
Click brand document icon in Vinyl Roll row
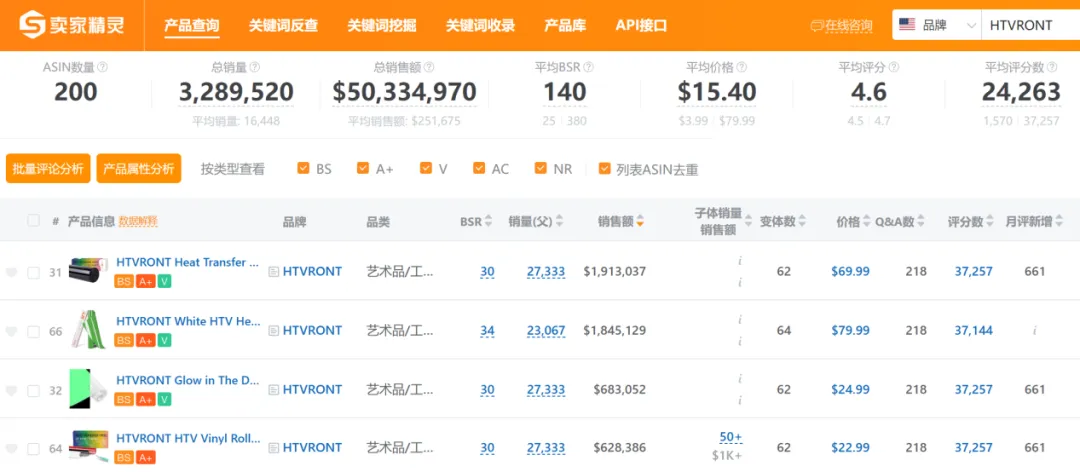click(273, 448)
